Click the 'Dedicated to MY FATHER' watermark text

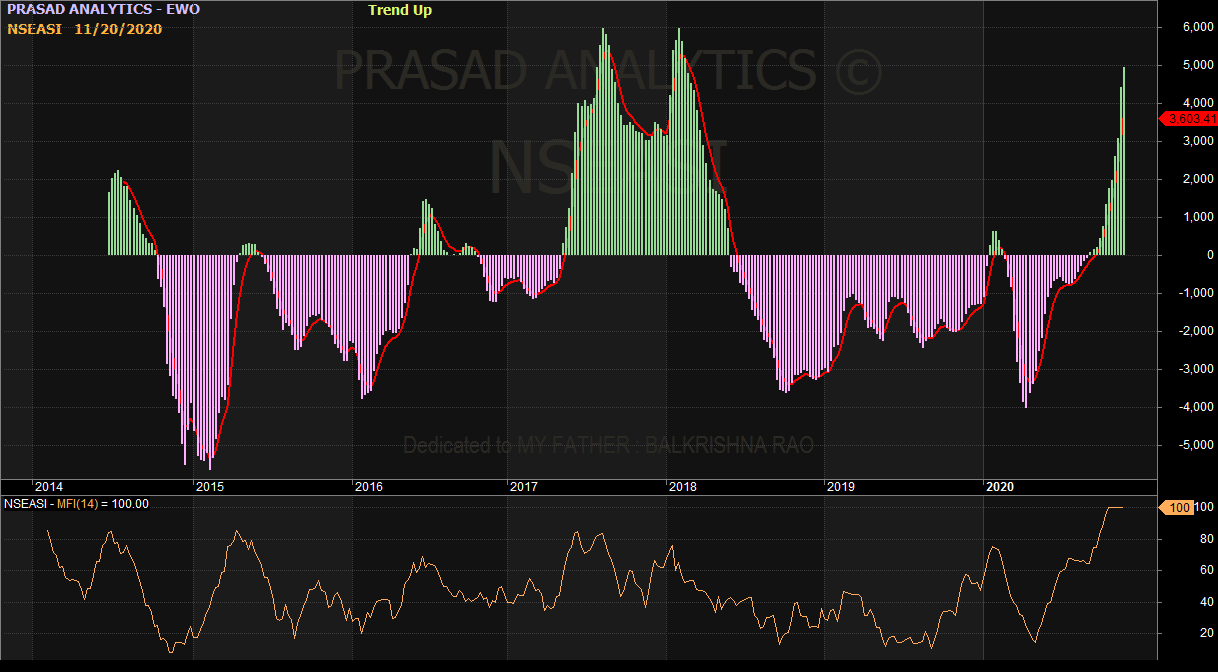pos(608,445)
